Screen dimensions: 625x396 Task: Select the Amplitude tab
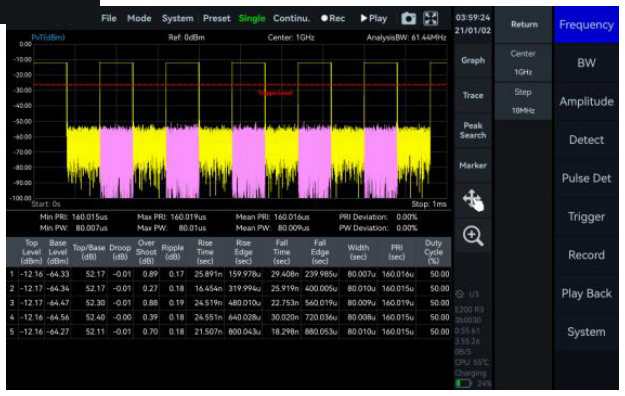(x=586, y=101)
